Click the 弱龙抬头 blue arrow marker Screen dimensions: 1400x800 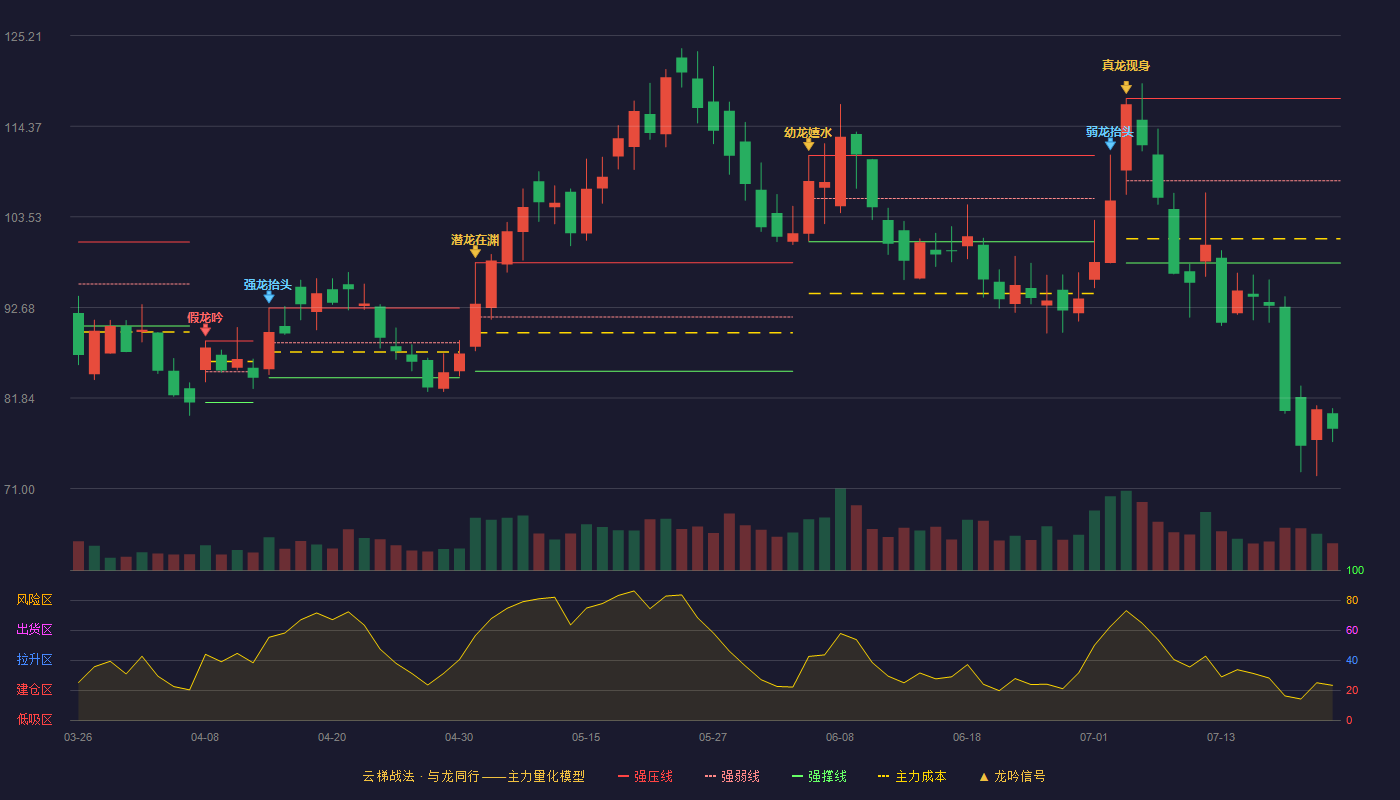pos(1110,144)
